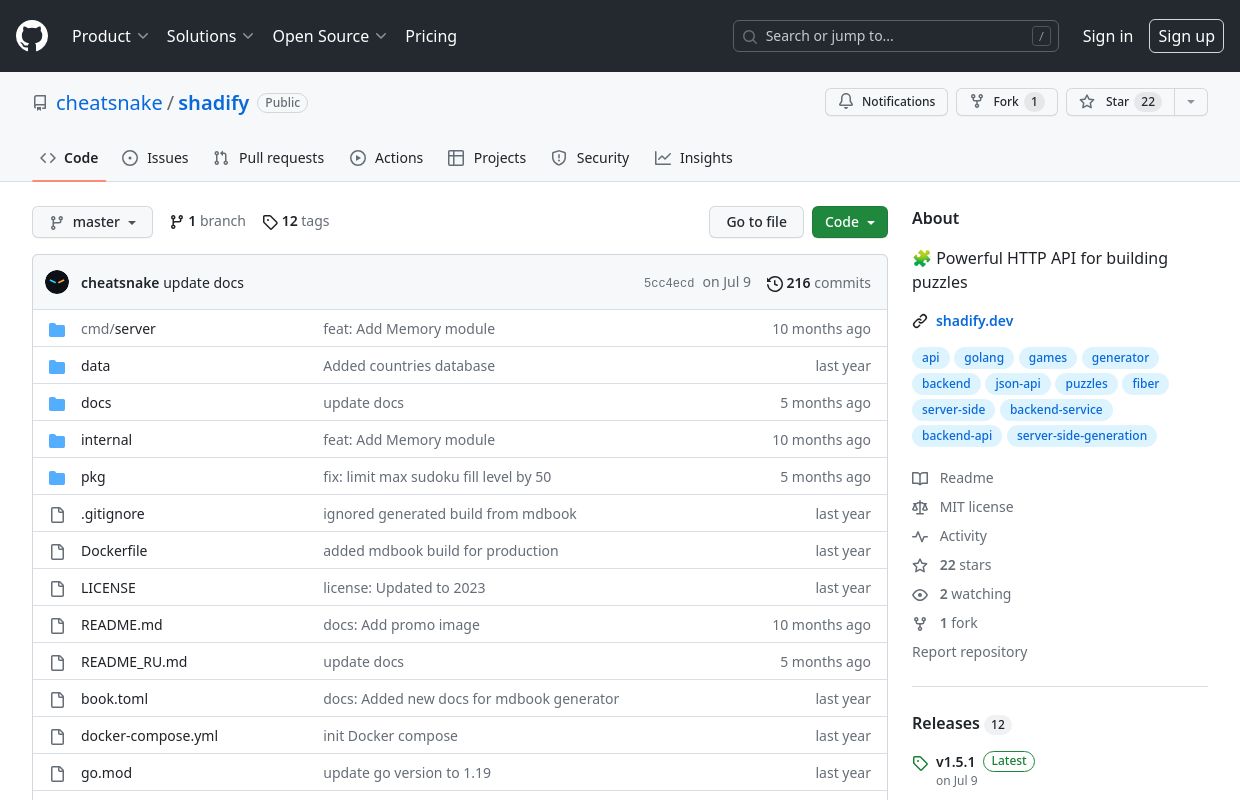Click the pkg folder icon
This screenshot has height=800, width=1240.
point(57,477)
